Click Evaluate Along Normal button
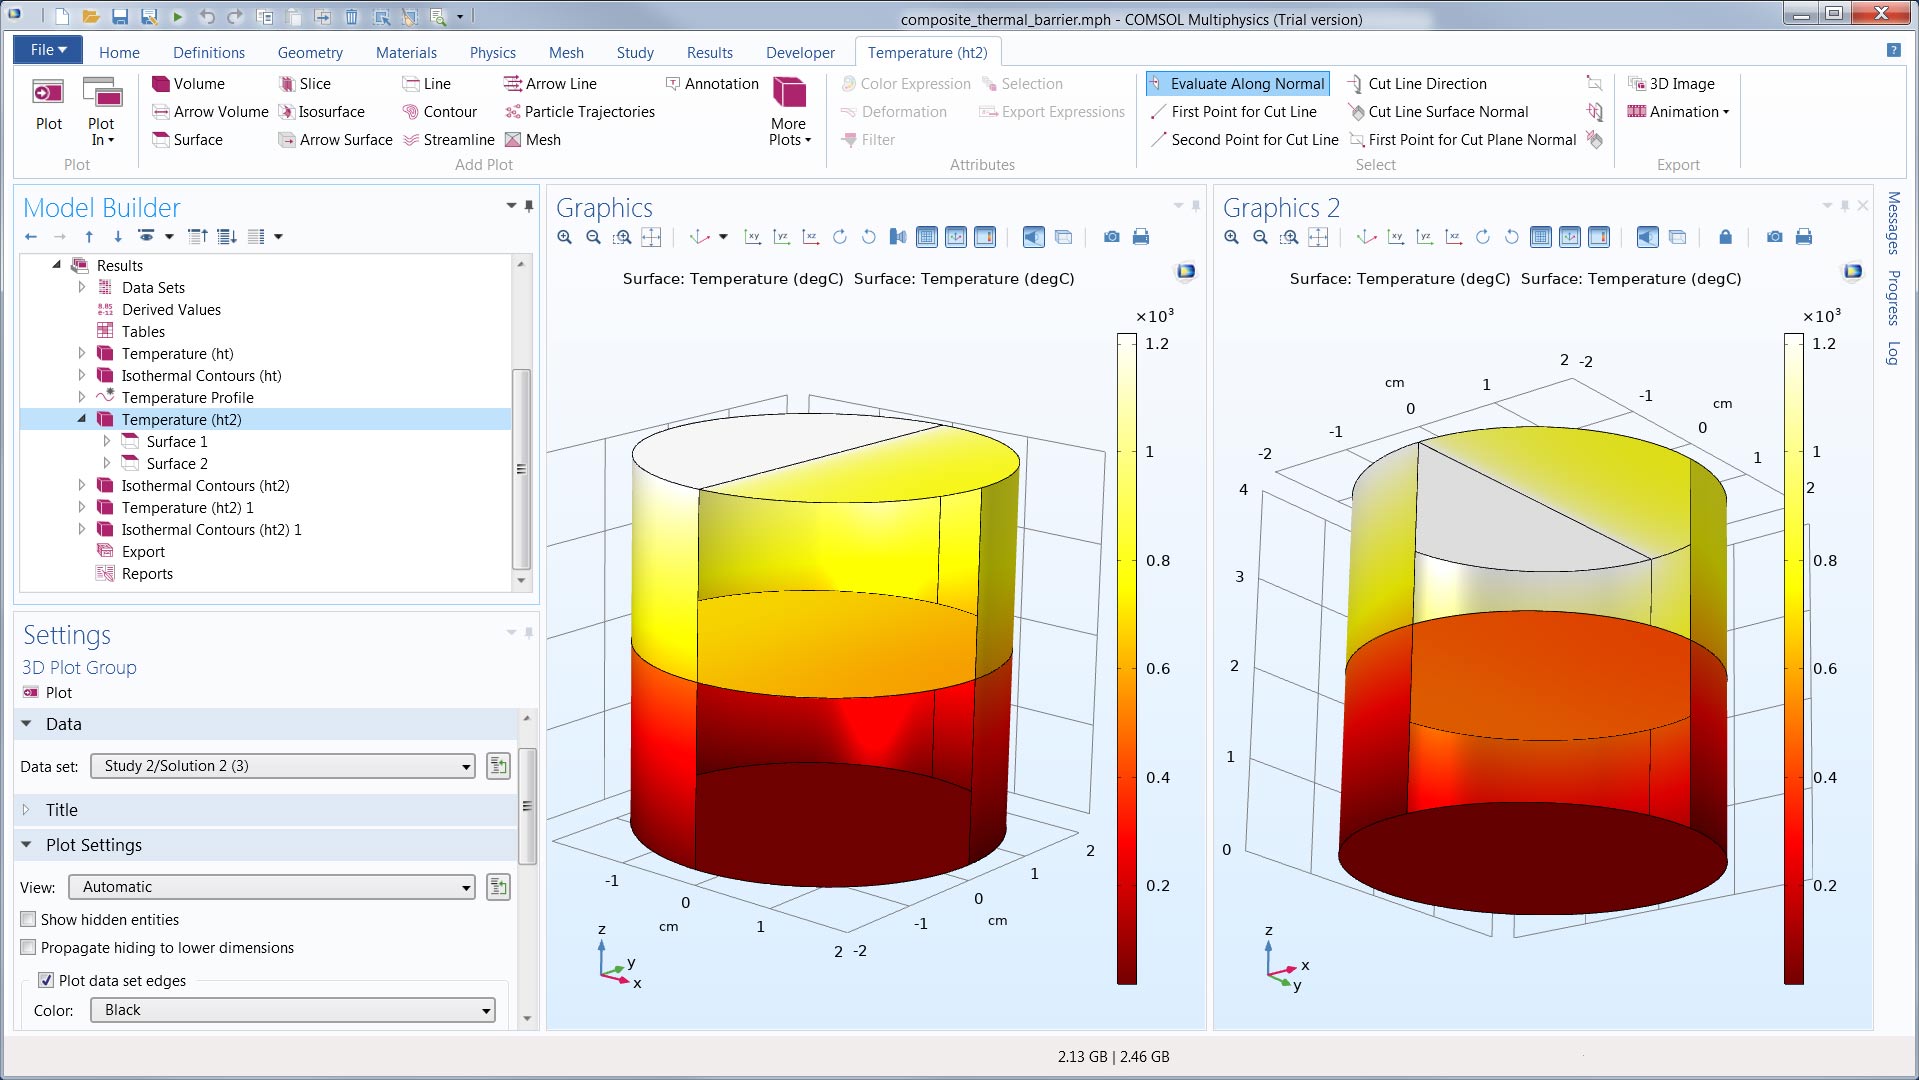The image size is (1919, 1080). [1238, 84]
